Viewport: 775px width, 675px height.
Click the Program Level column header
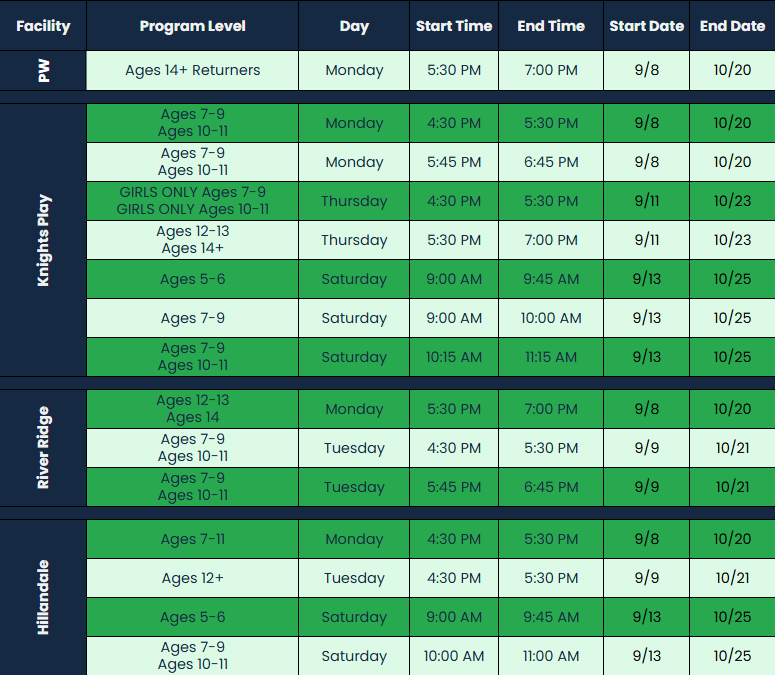click(x=192, y=26)
